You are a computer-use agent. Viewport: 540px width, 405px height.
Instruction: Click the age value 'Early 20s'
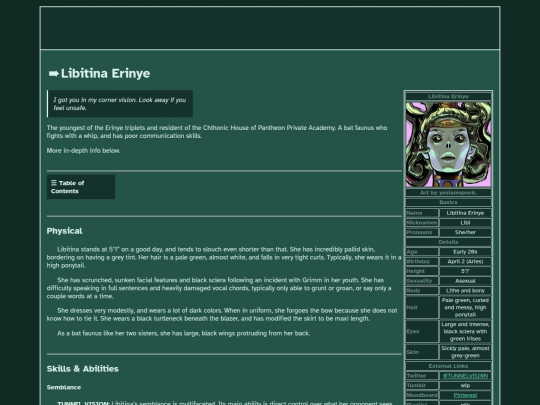(x=465, y=252)
